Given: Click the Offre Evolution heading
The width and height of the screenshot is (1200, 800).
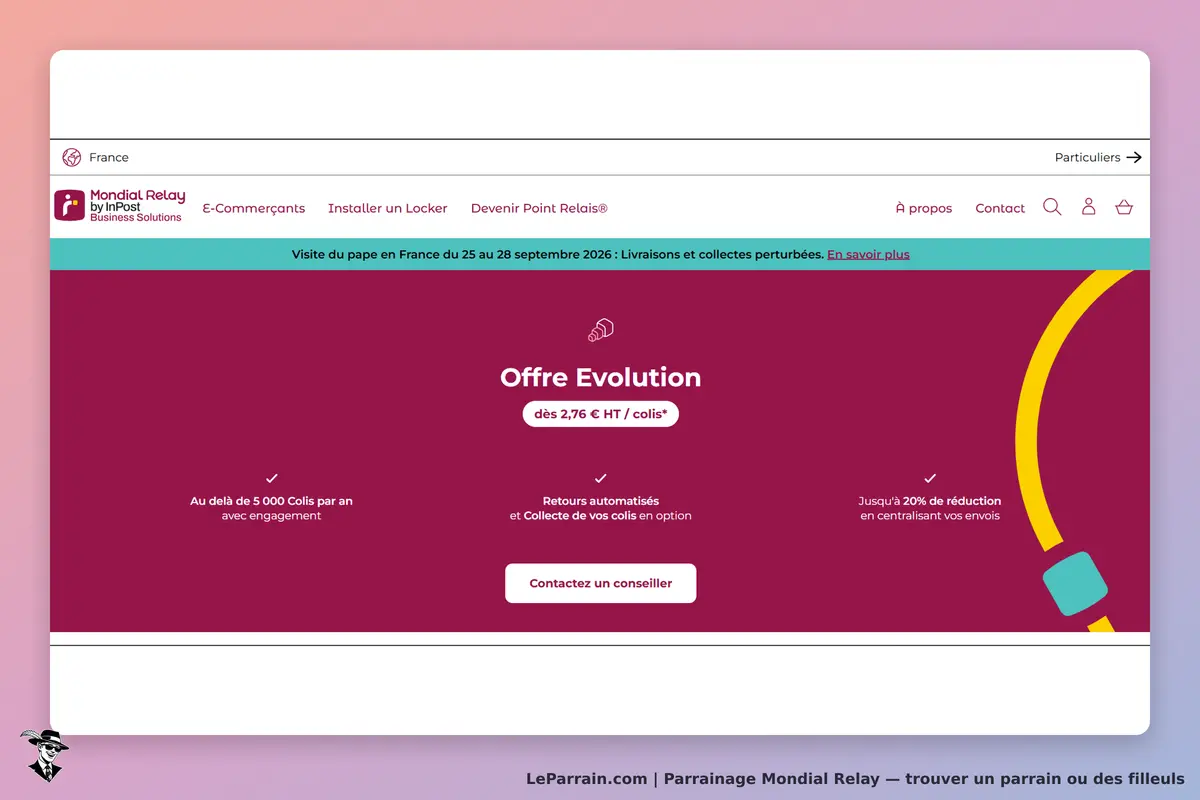Looking at the screenshot, I should click(x=600, y=377).
